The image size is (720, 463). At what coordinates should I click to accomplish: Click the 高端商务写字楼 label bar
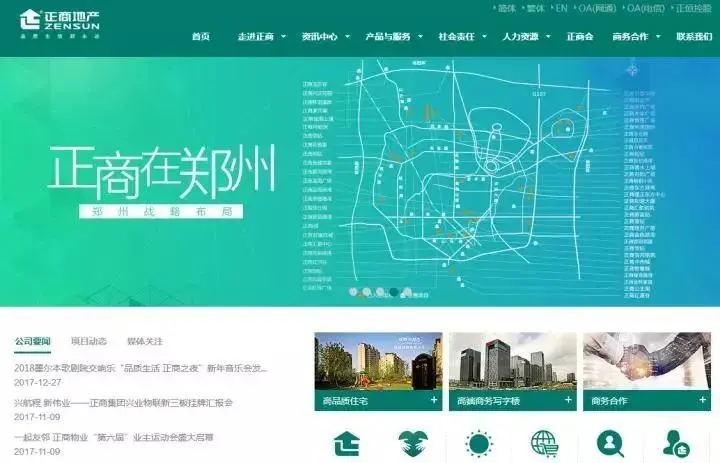(512, 401)
